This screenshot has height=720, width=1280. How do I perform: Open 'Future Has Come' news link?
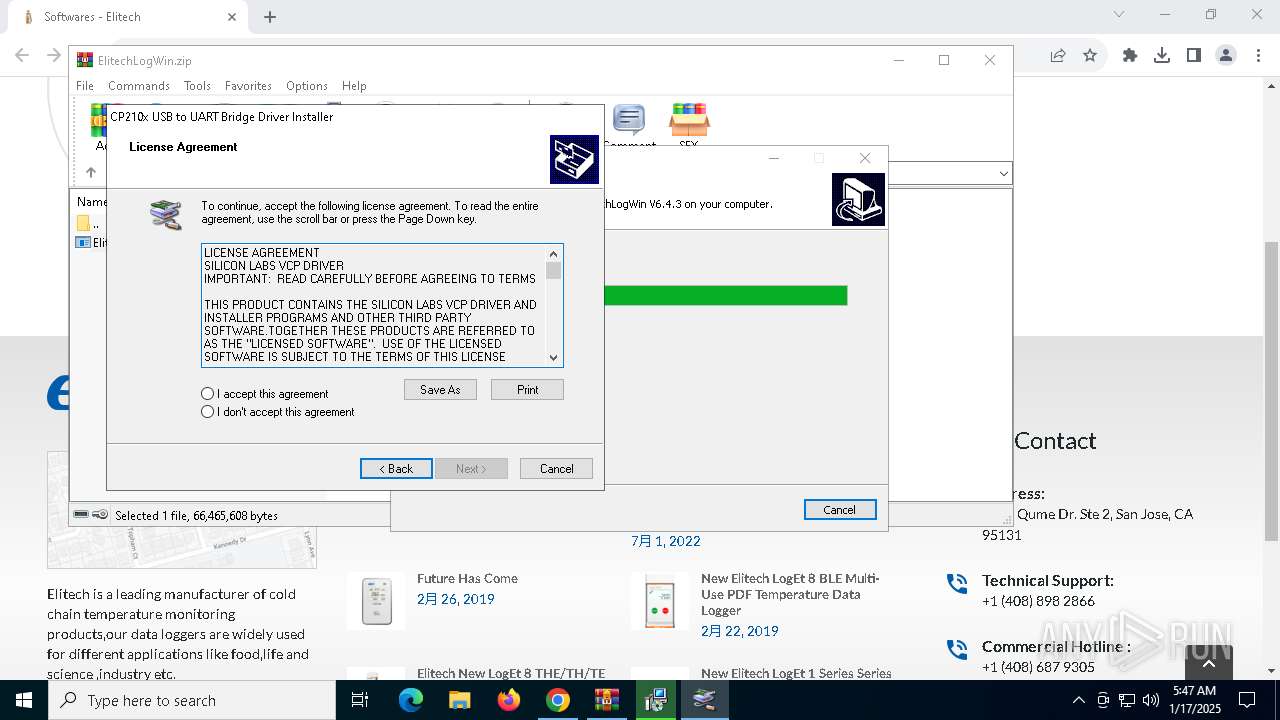click(467, 578)
